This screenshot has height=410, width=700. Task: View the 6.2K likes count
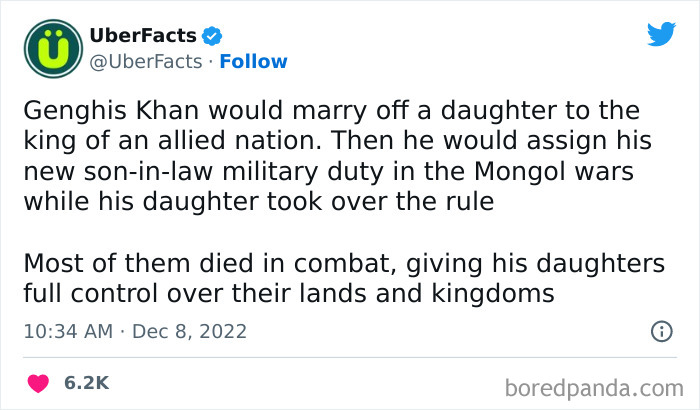86,383
